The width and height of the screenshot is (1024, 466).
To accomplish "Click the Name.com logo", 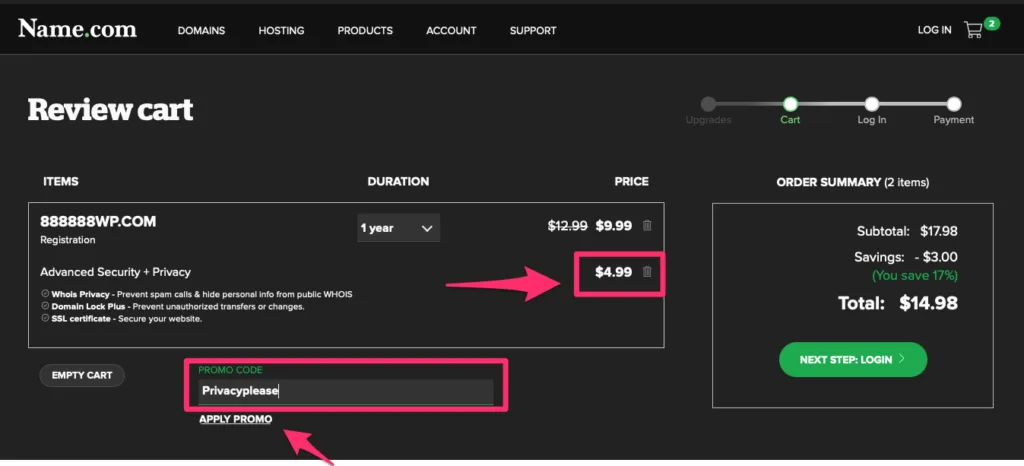I will pos(77,29).
